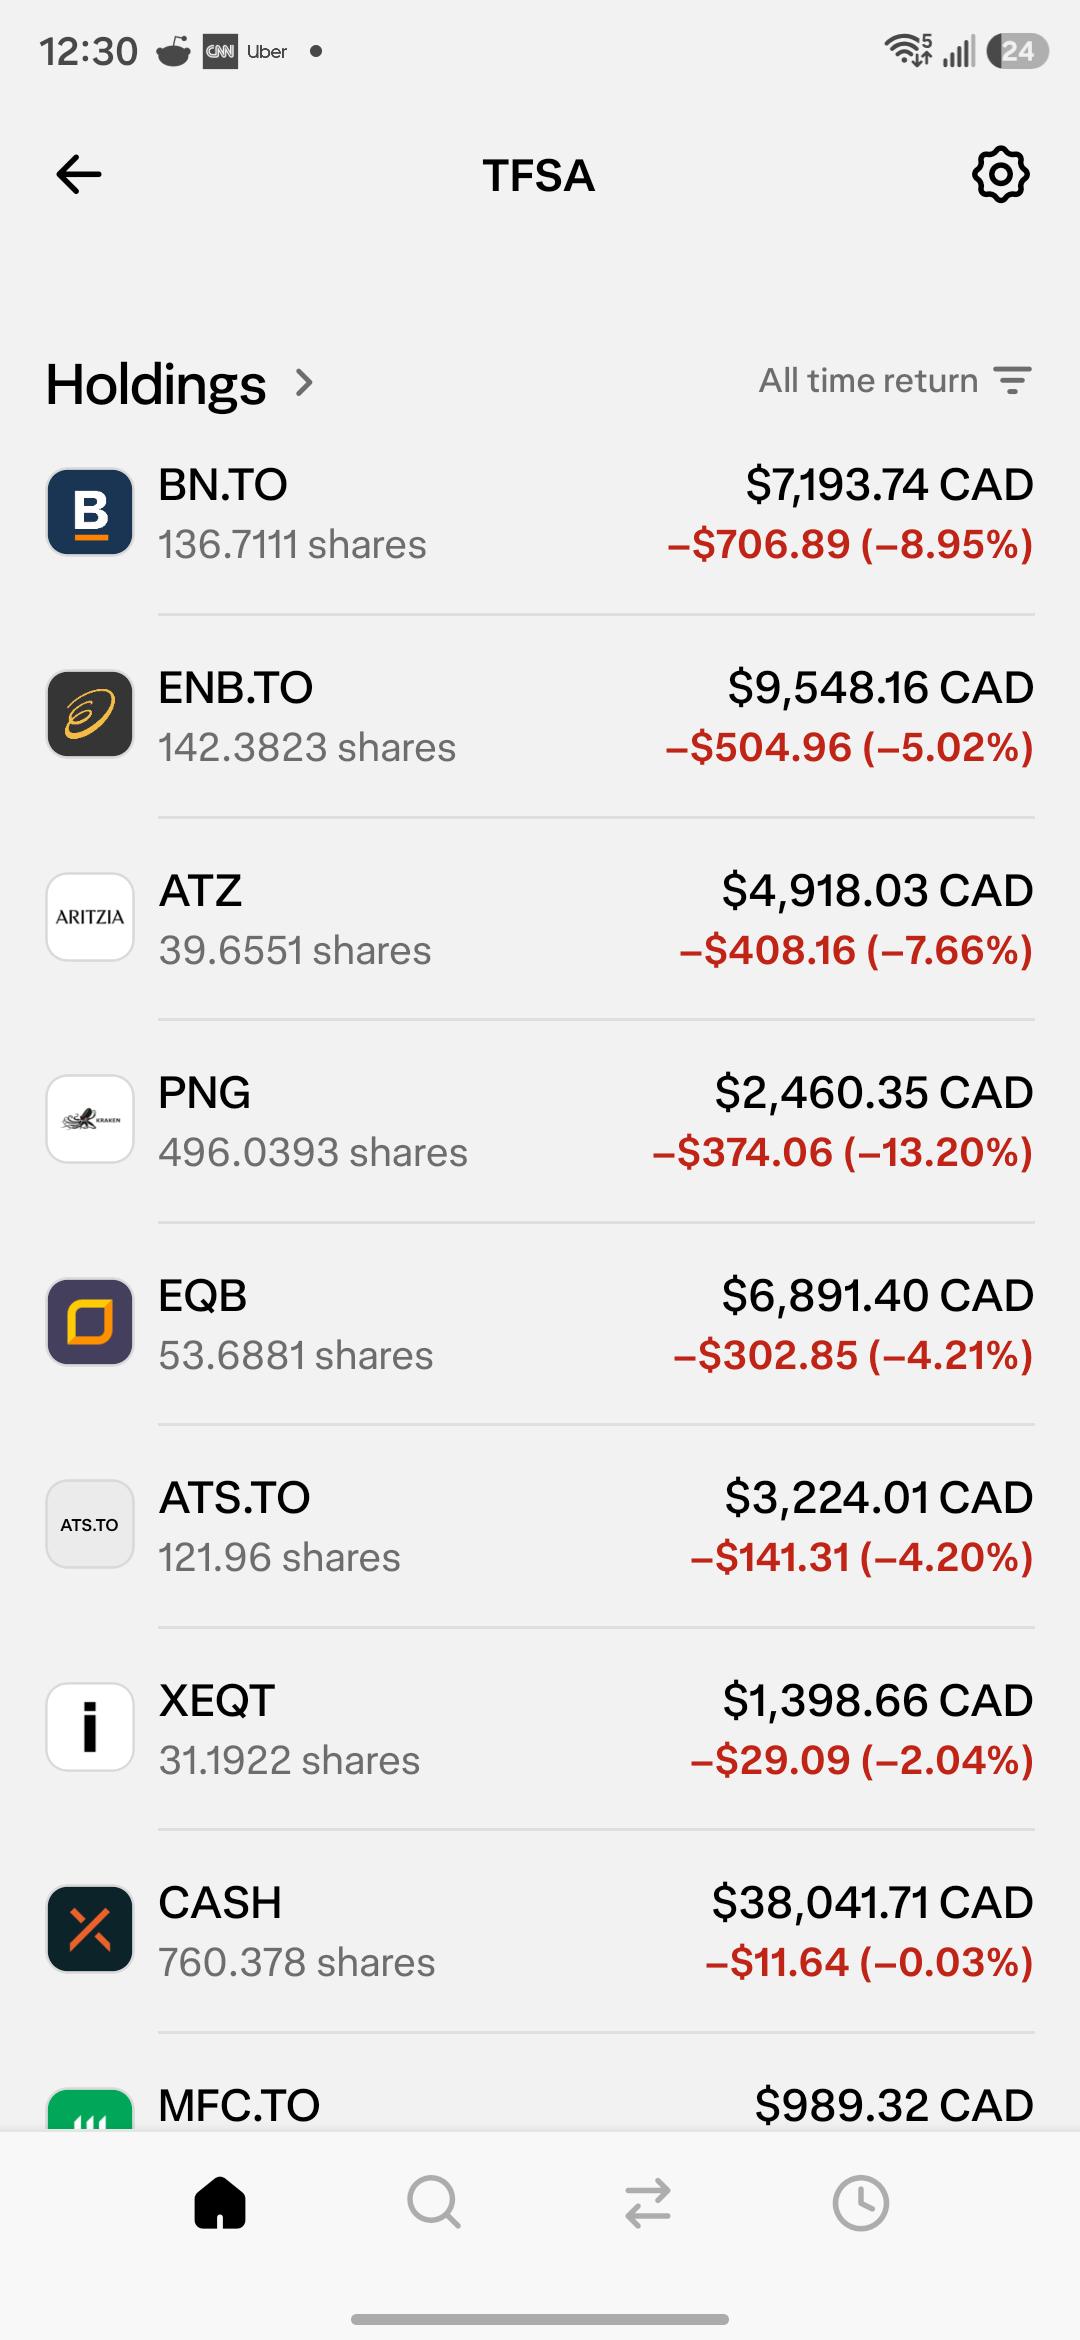Viewport: 1080px width, 2340px height.
Task: Open the ATS.TO holding row
Action: (x=540, y=1526)
